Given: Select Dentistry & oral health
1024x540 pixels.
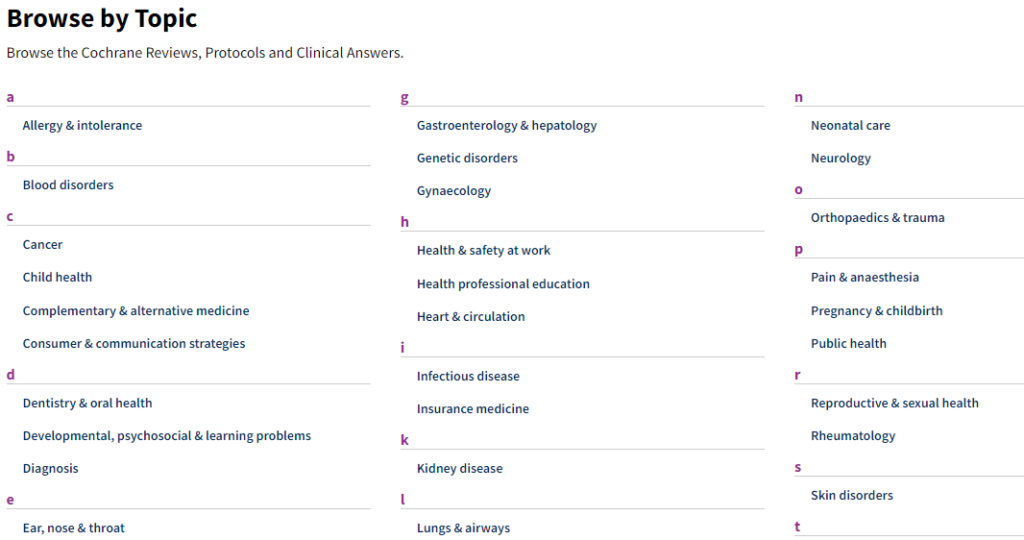Looking at the screenshot, I should (87, 404).
